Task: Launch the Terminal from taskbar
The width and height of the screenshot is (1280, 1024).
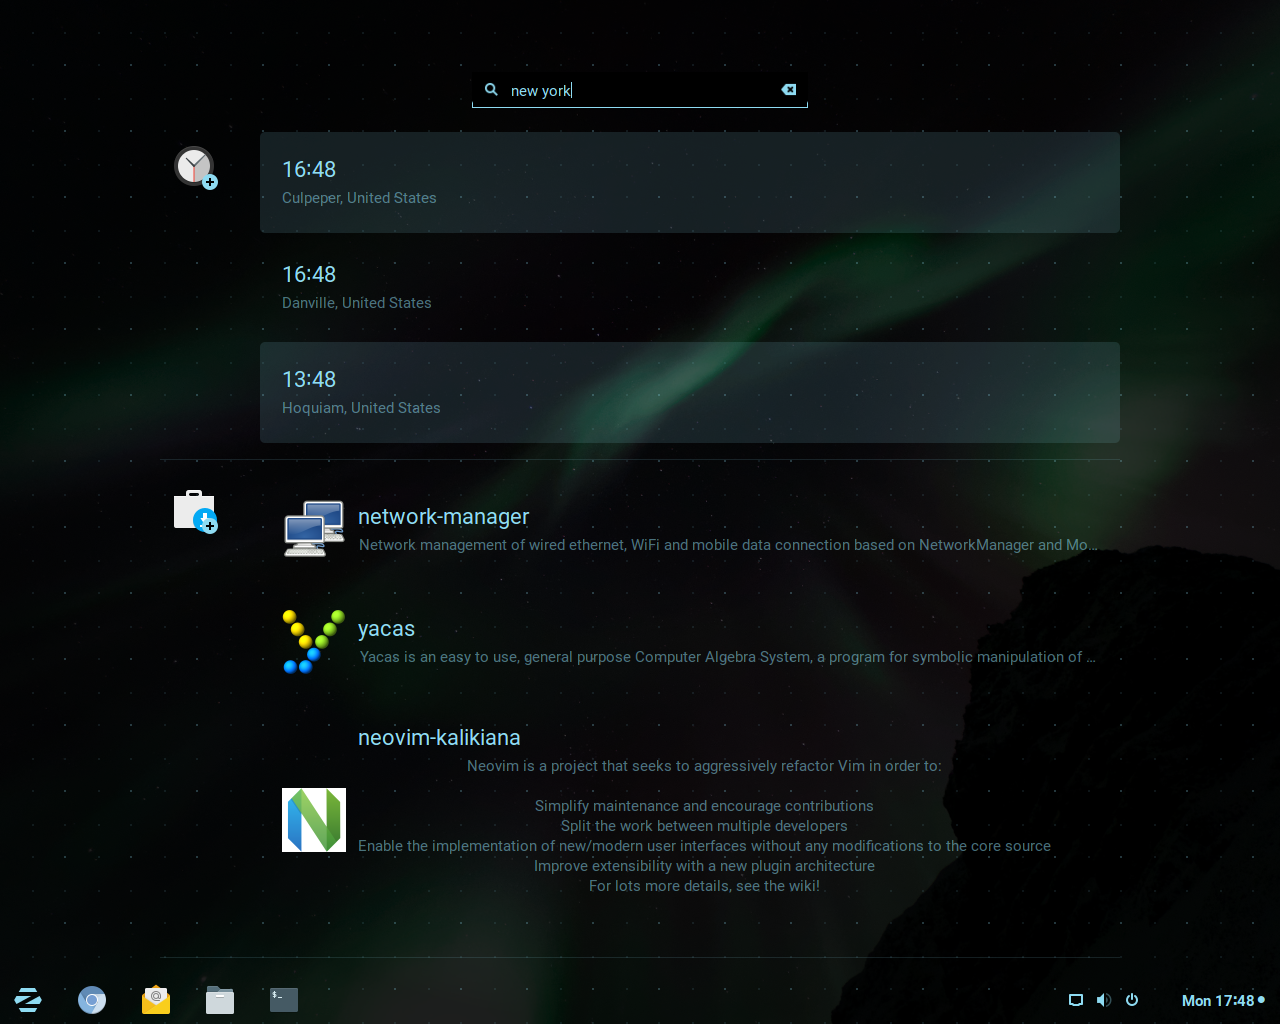Action: pyautogui.click(x=284, y=999)
